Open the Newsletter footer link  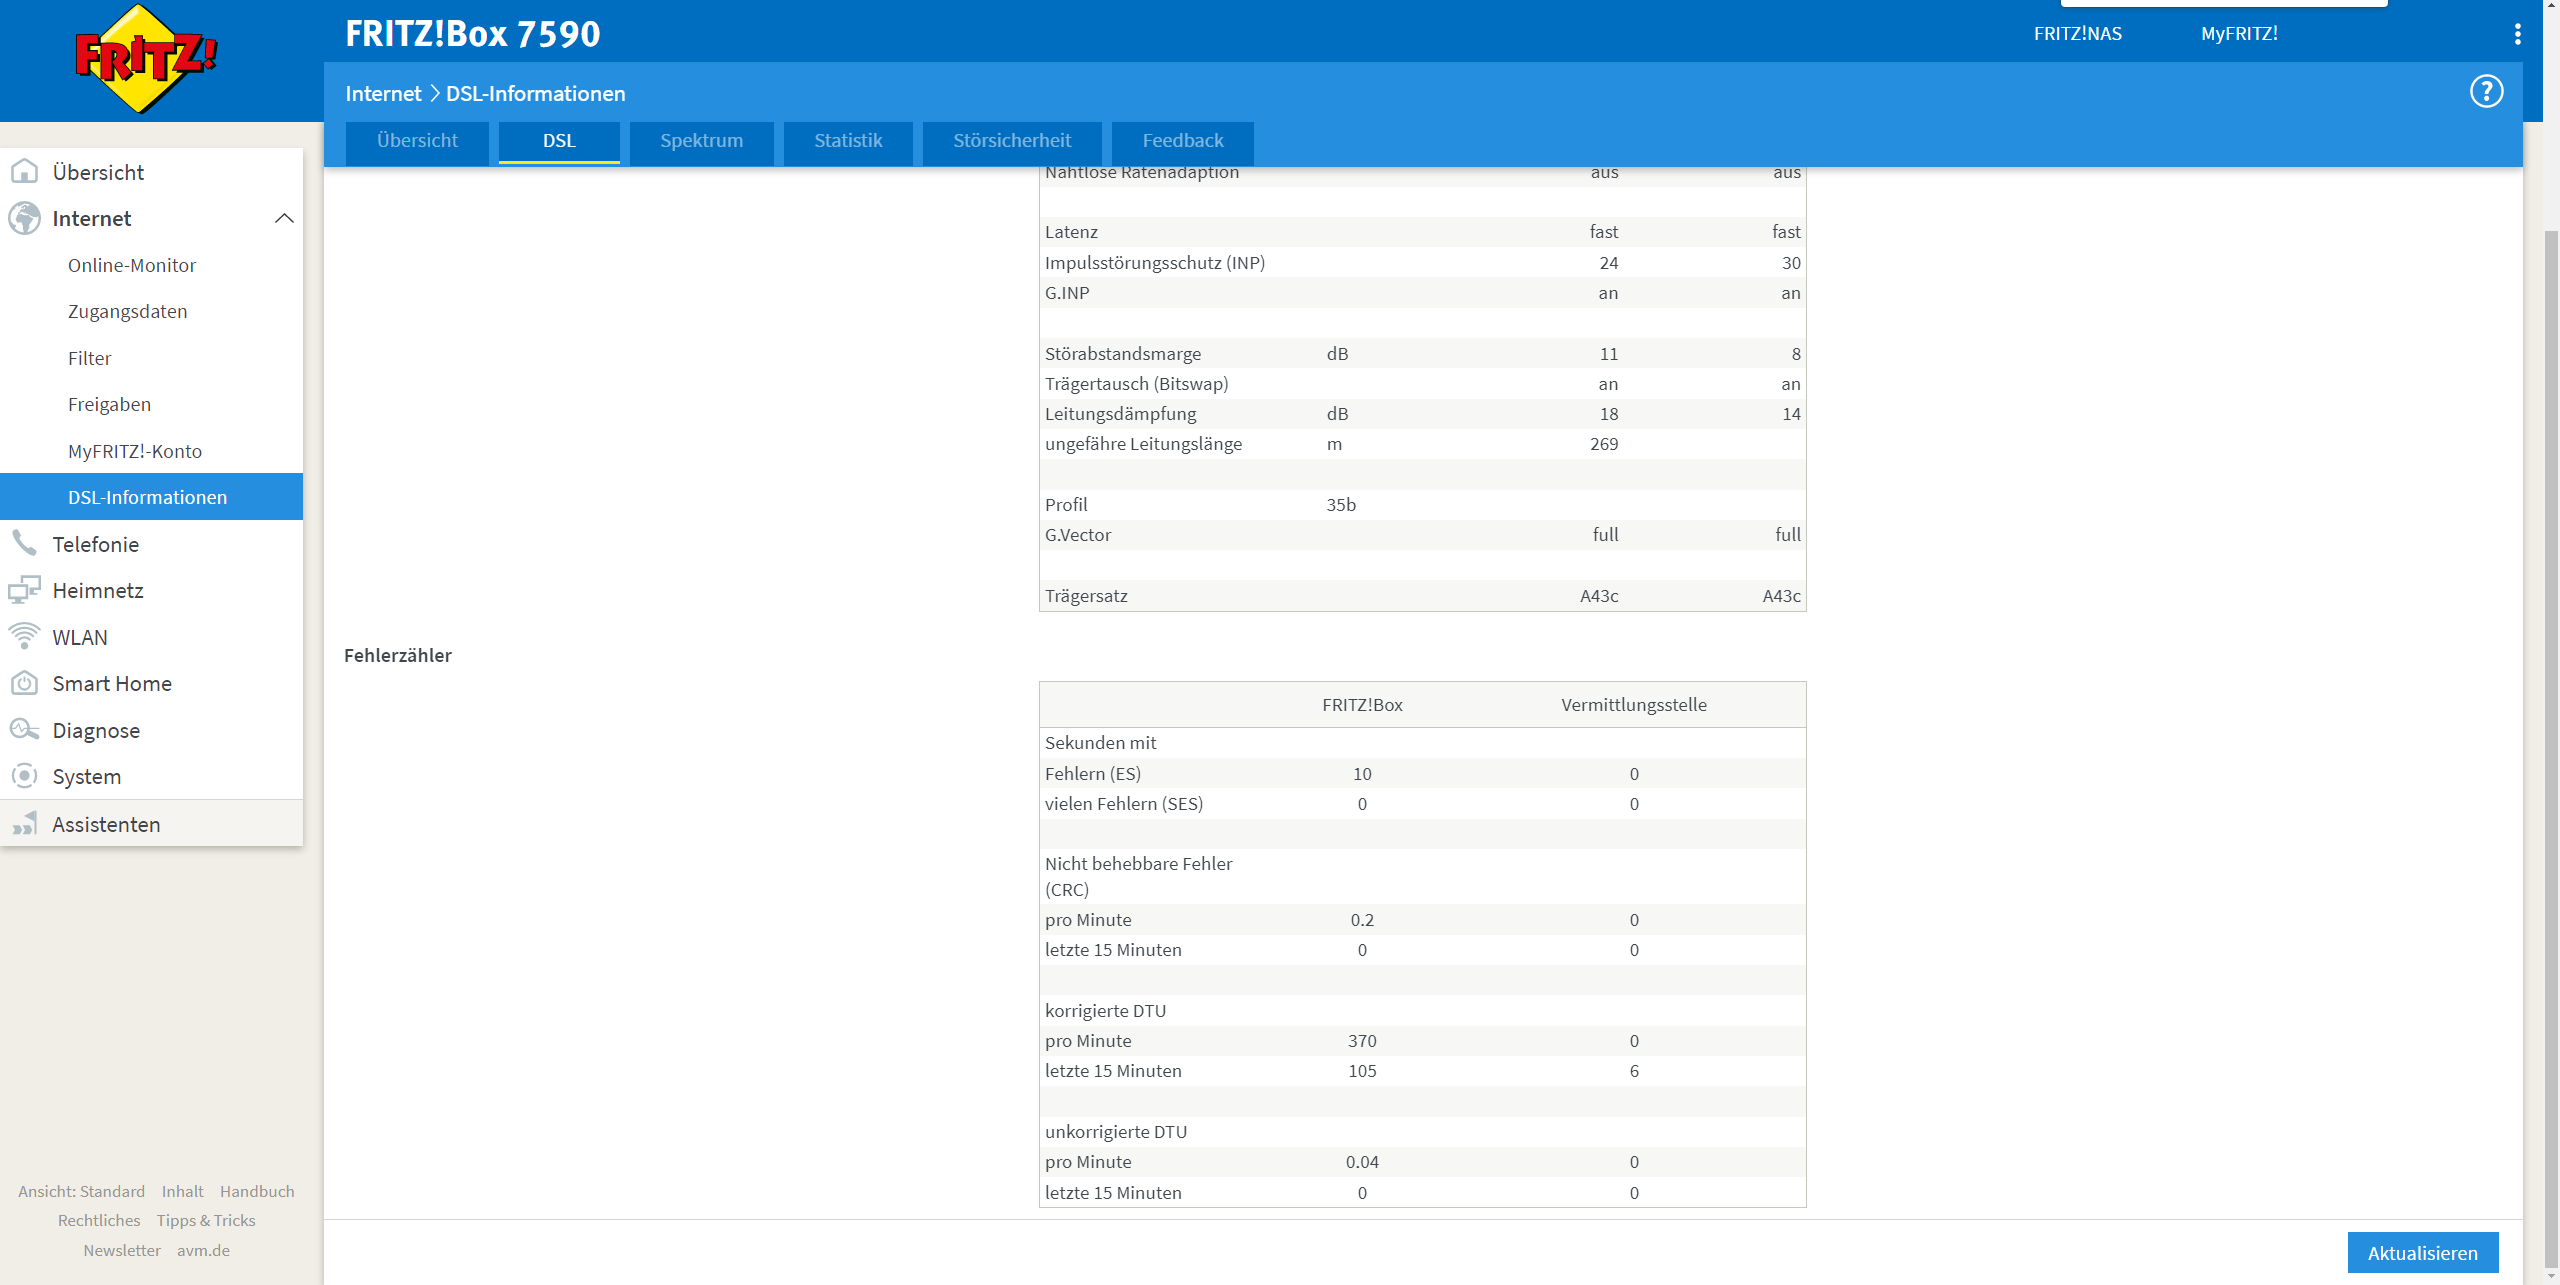click(x=122, y=1250)
